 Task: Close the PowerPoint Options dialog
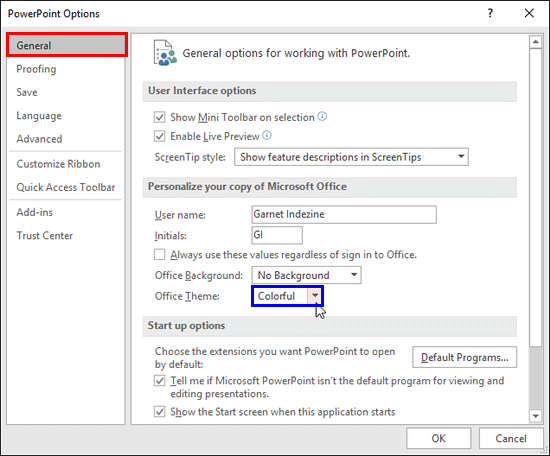pos(529,13)
